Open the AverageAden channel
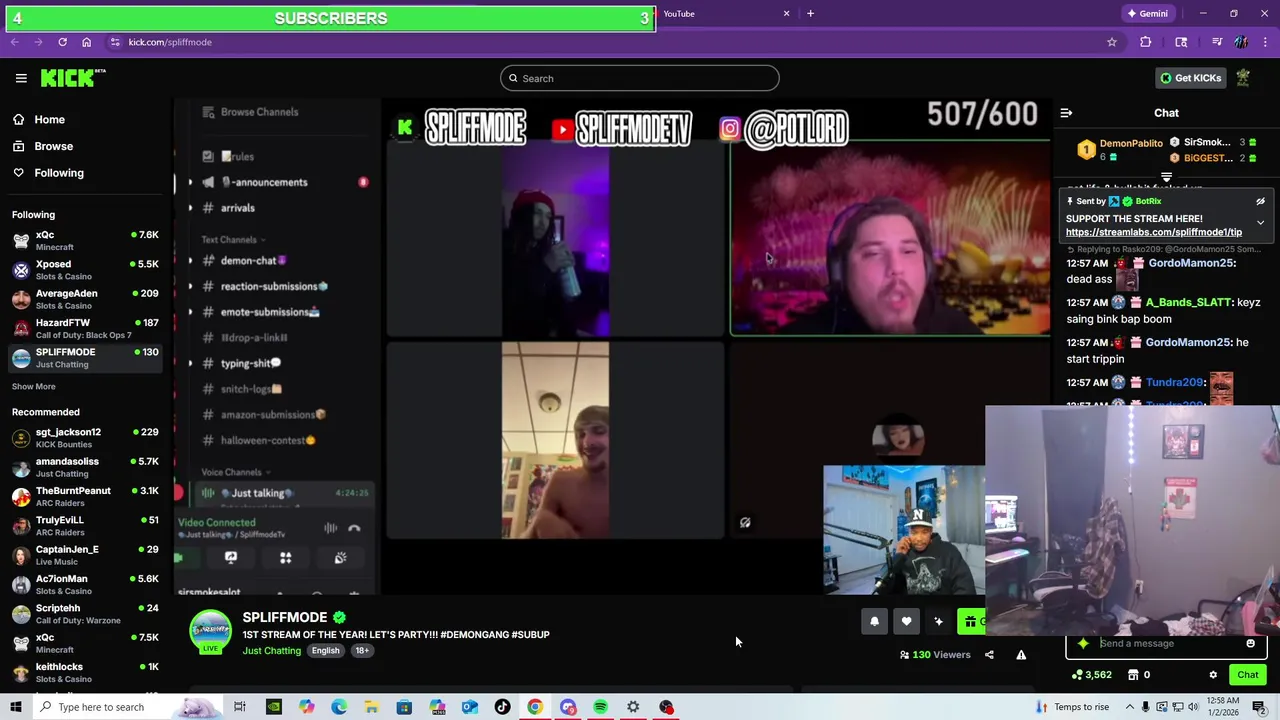1280x720 pixels. (85, 299)
